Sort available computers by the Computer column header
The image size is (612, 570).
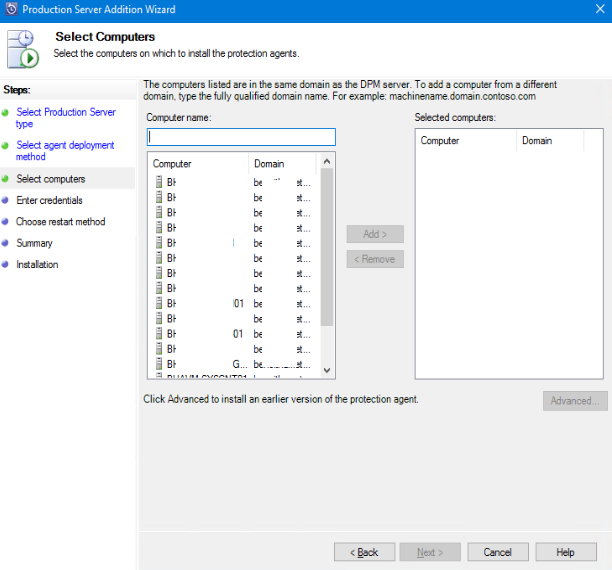pos(197,163)
